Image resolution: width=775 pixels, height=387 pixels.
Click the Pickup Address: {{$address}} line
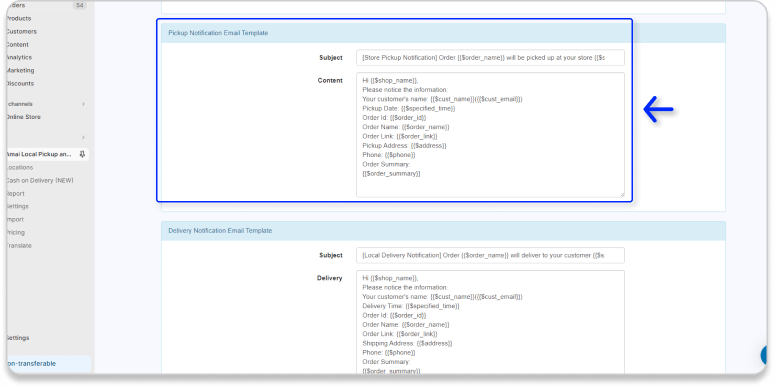[404, 146]
